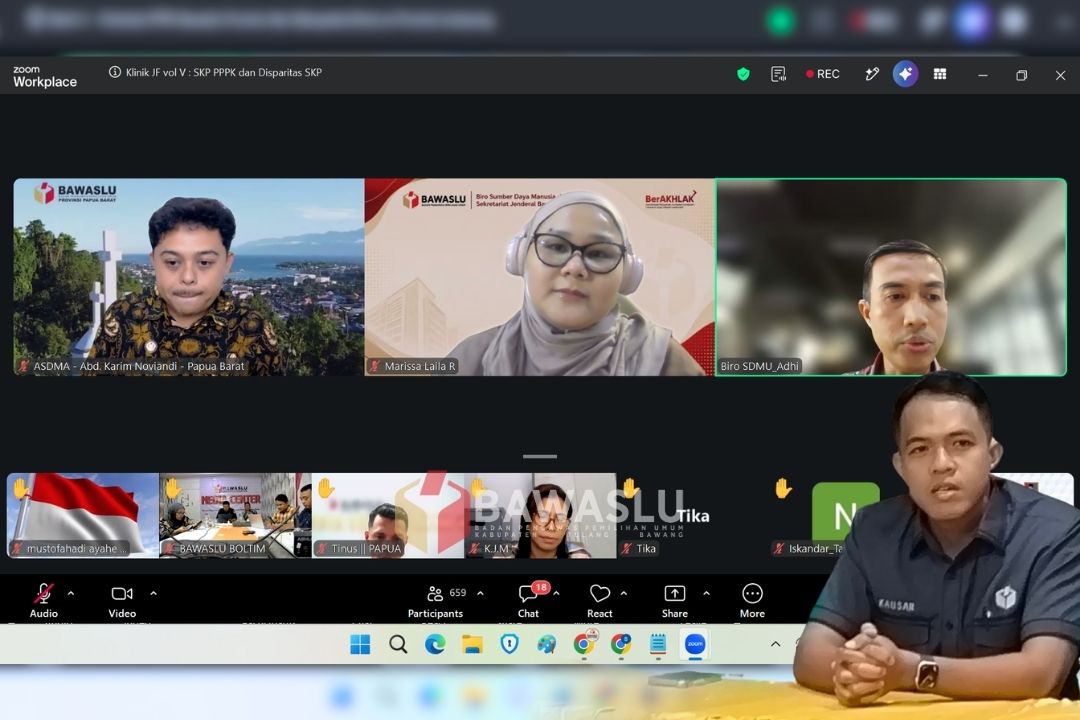Expand the caret next to Participants

pyautogui.click(x=480, y=593)
